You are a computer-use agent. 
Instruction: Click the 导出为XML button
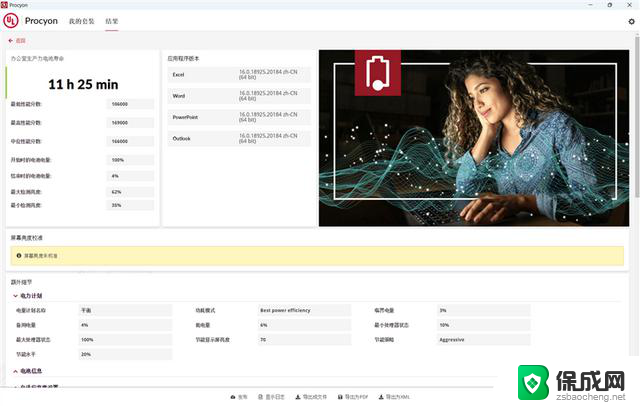(394, 397)
